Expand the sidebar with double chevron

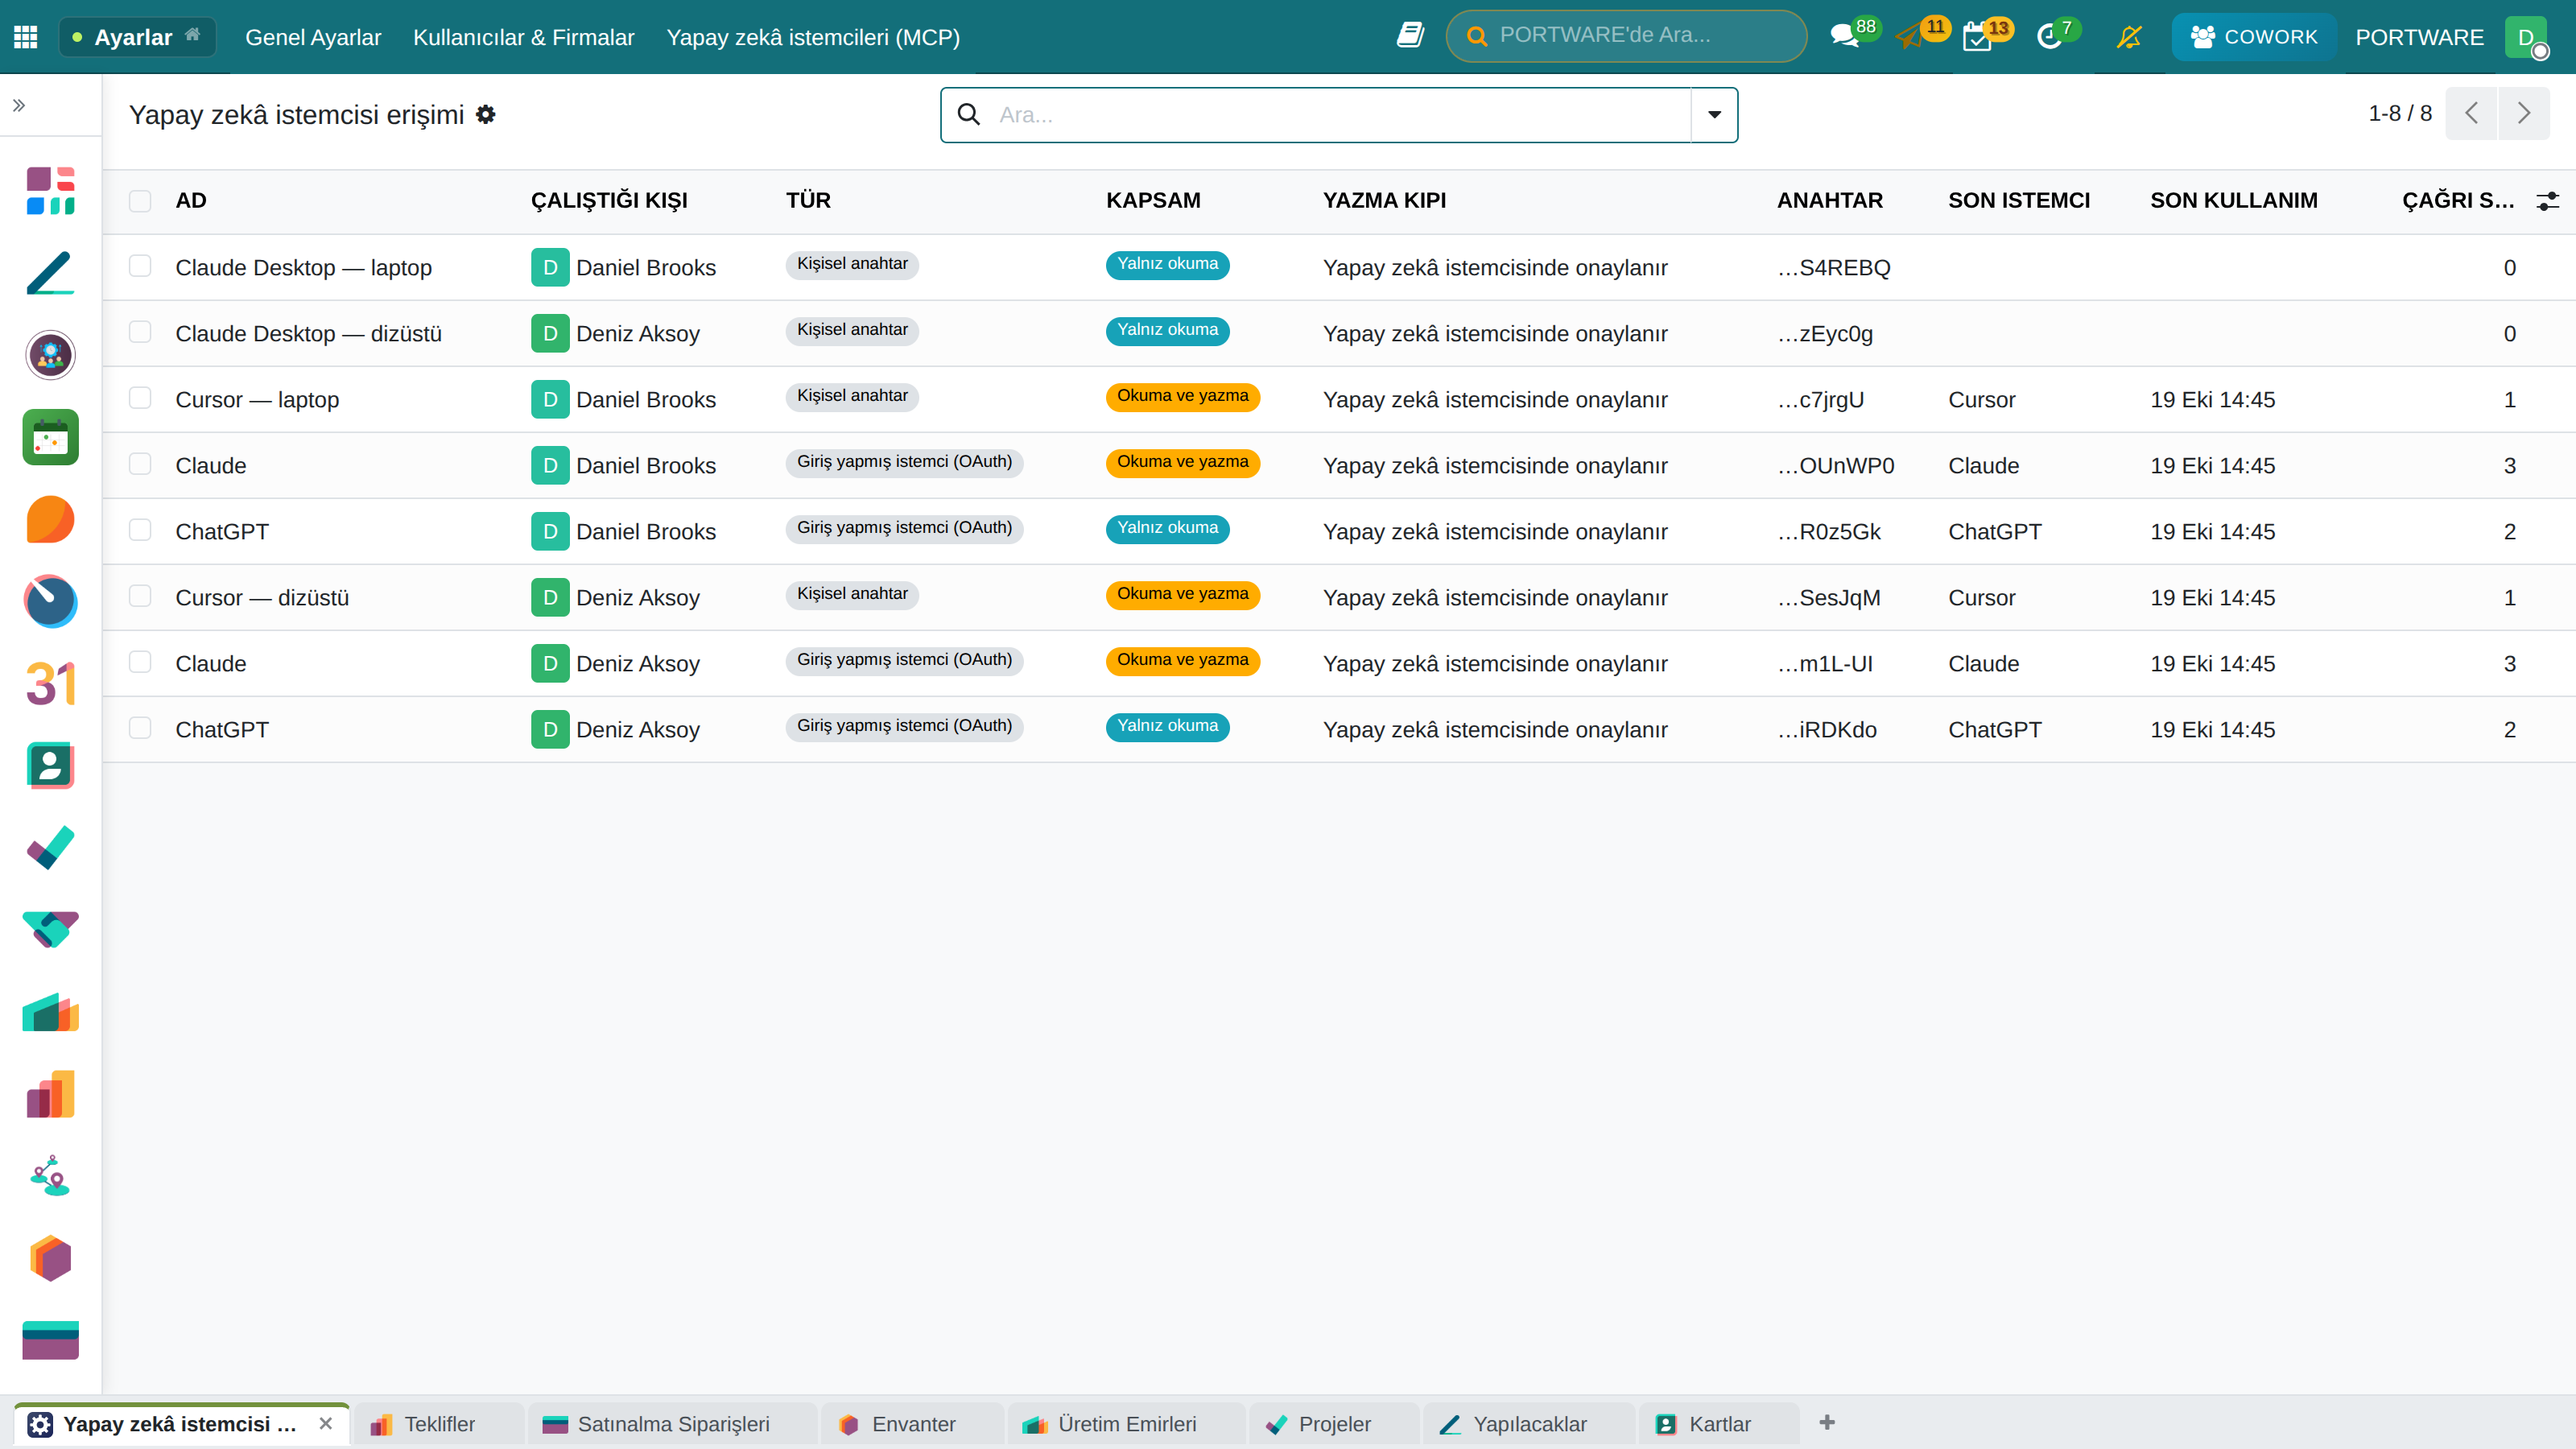click(x=19, y=105)
